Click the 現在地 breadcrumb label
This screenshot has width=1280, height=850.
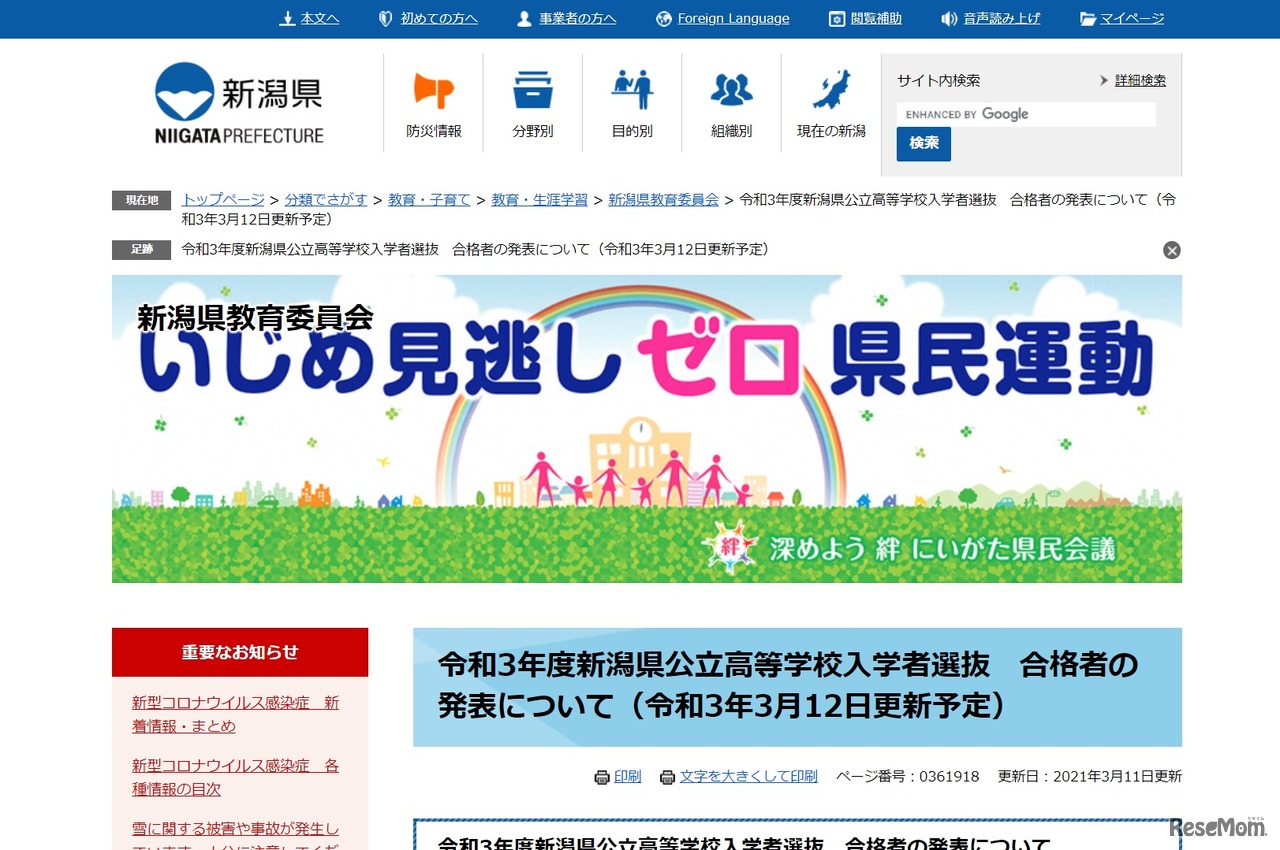[142, 201]
